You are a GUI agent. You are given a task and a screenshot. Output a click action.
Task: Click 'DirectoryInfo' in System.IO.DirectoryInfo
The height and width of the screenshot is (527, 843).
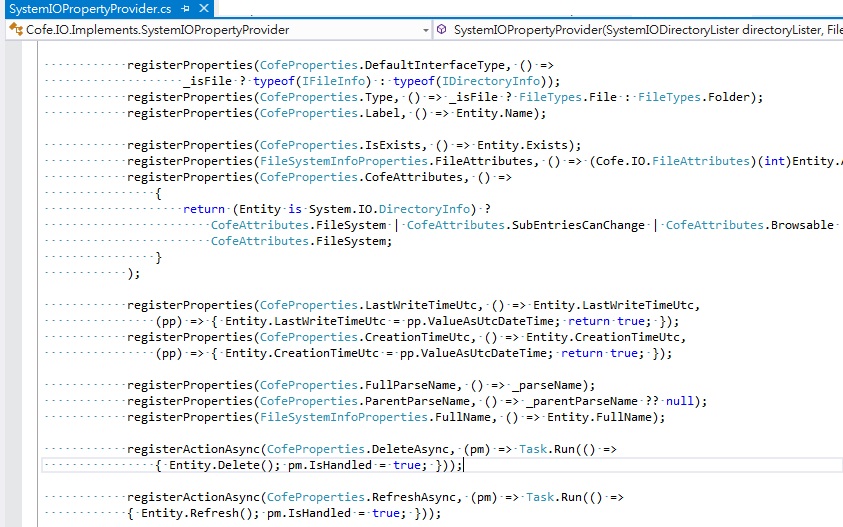click(425, 209)
